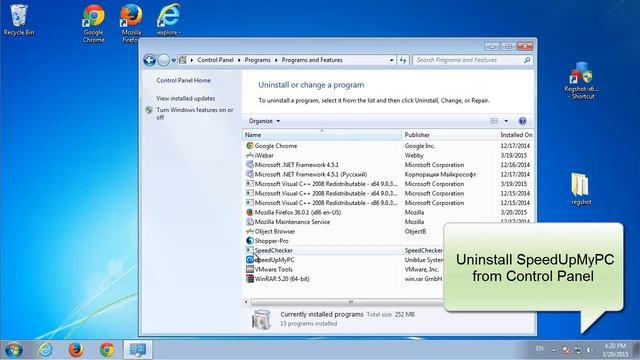Click the Back navigation arrow
The width and height of the screenshot is (640, 360).
point(150,60)
